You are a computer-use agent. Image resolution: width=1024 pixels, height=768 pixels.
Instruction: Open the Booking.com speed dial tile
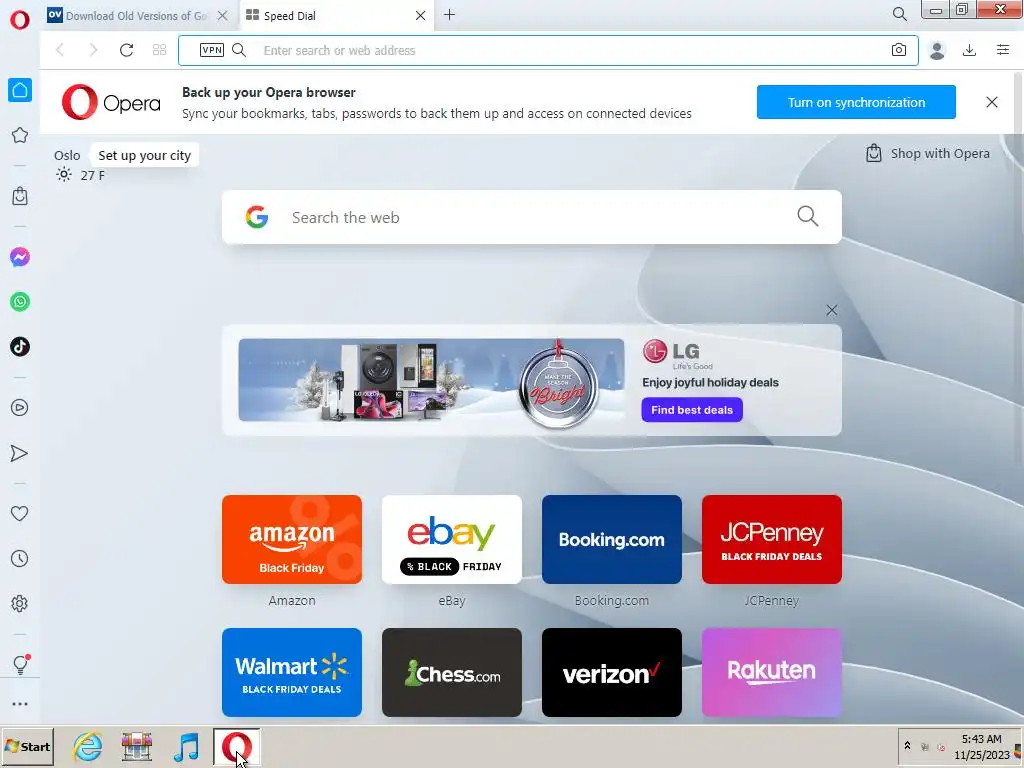[x=612, y=539]
